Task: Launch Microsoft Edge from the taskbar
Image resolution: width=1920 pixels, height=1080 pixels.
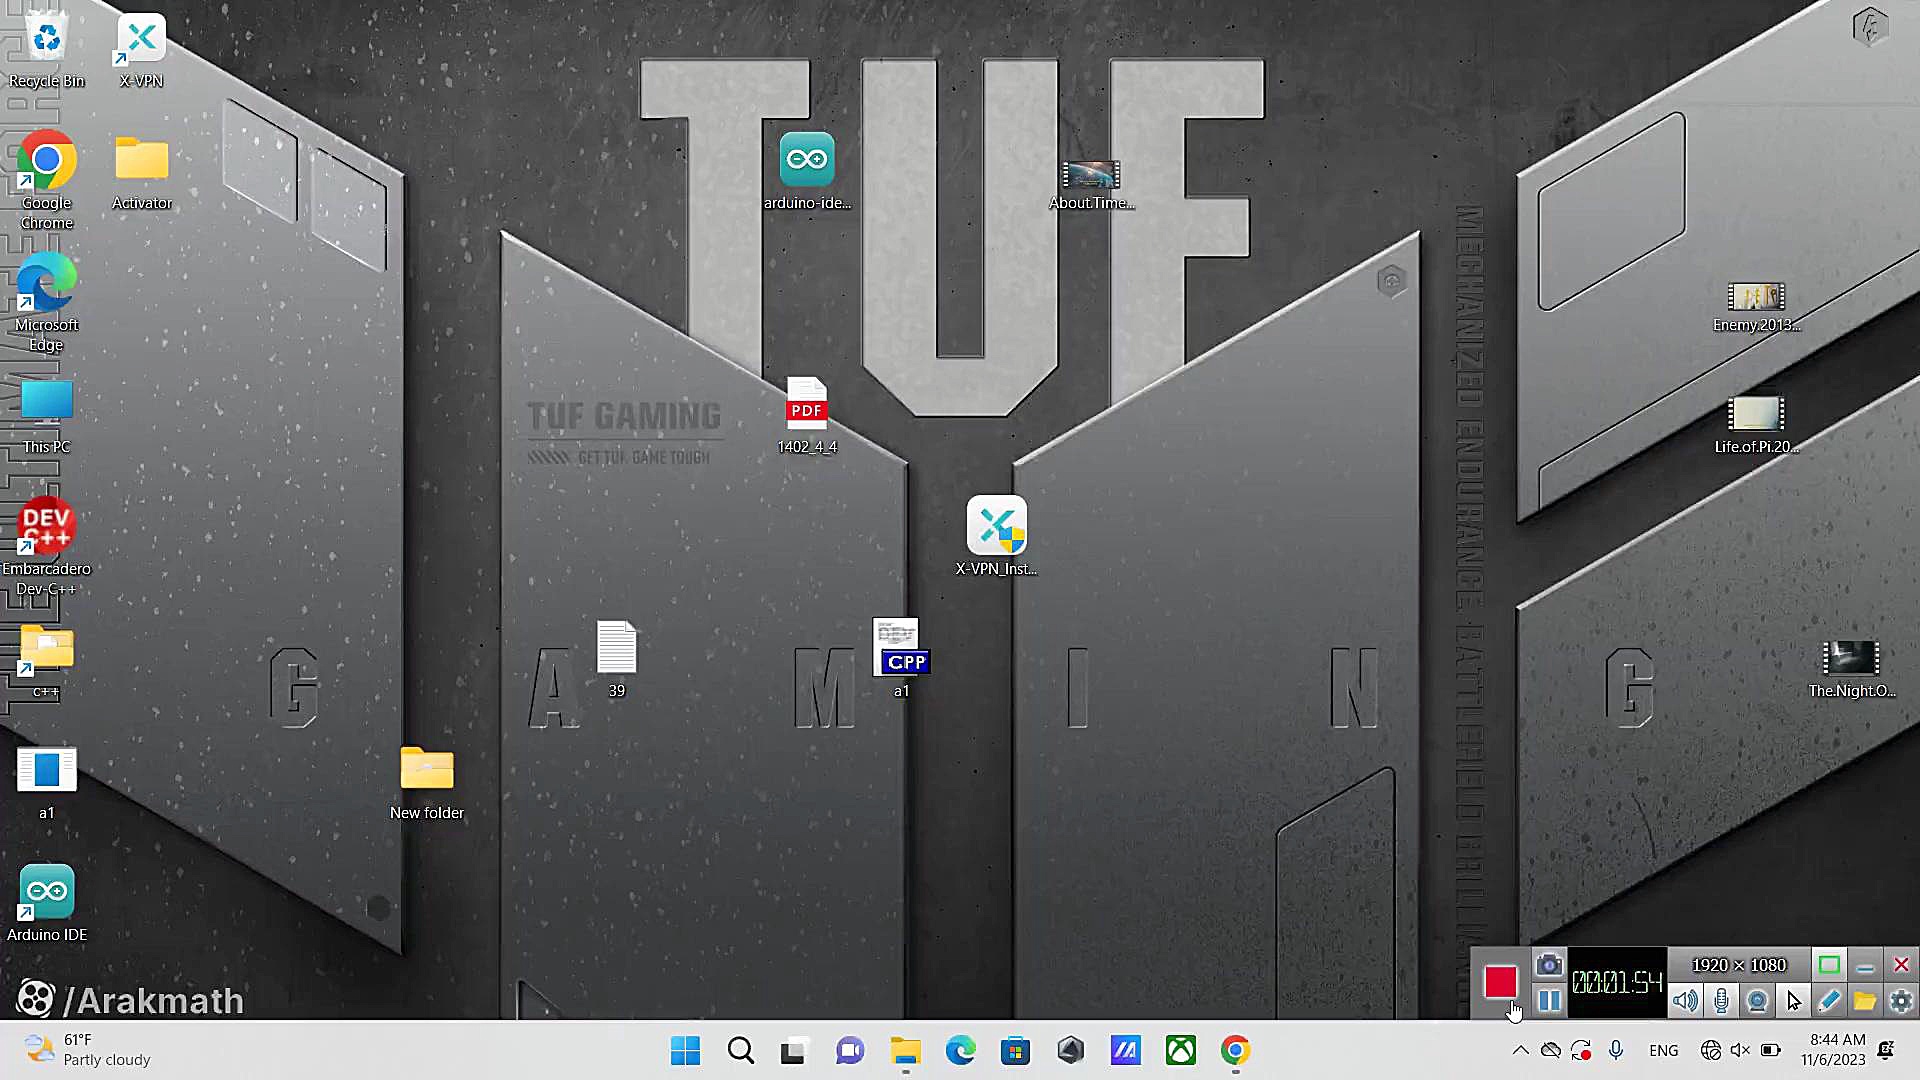Action: coord(960,1050)
